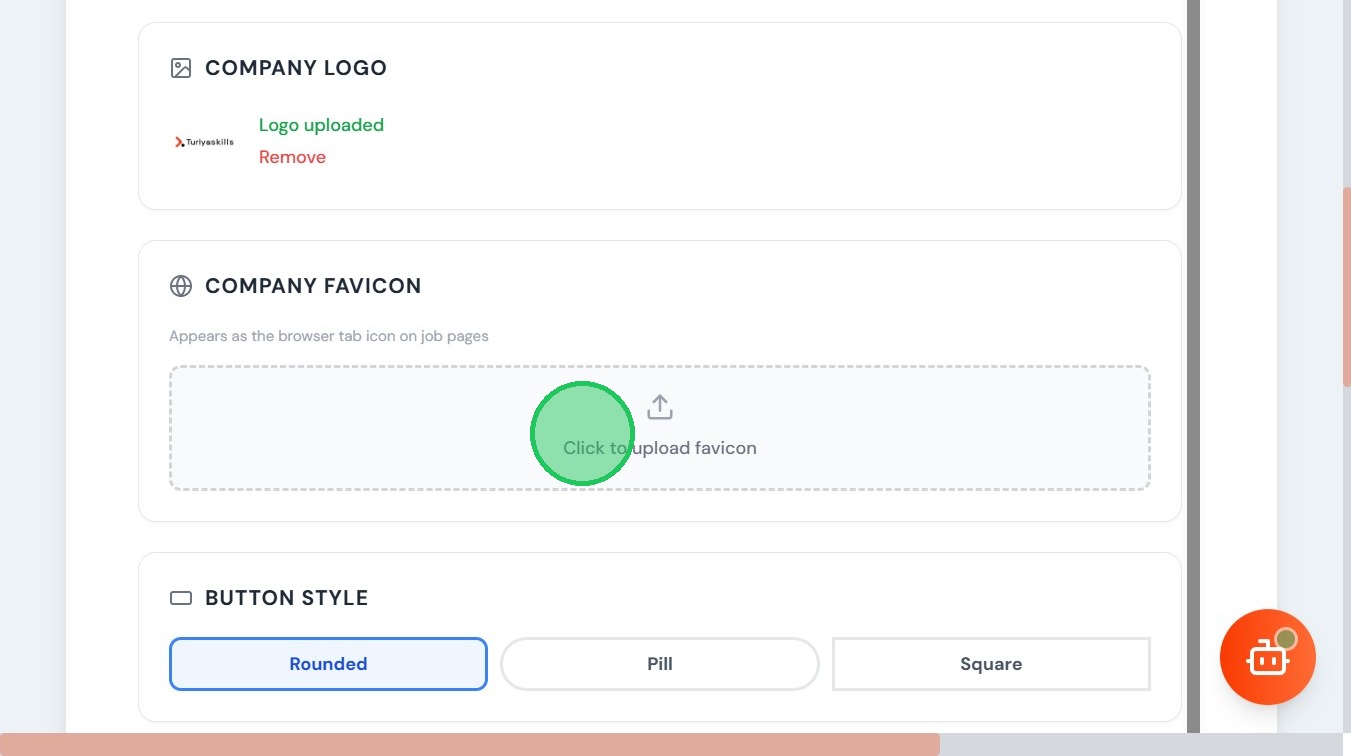Image resolution: width=1351 pixels, height=756 pixels.
Task: Click the Turiyaskills logo thumbnail
Action: tap(204, 142)
